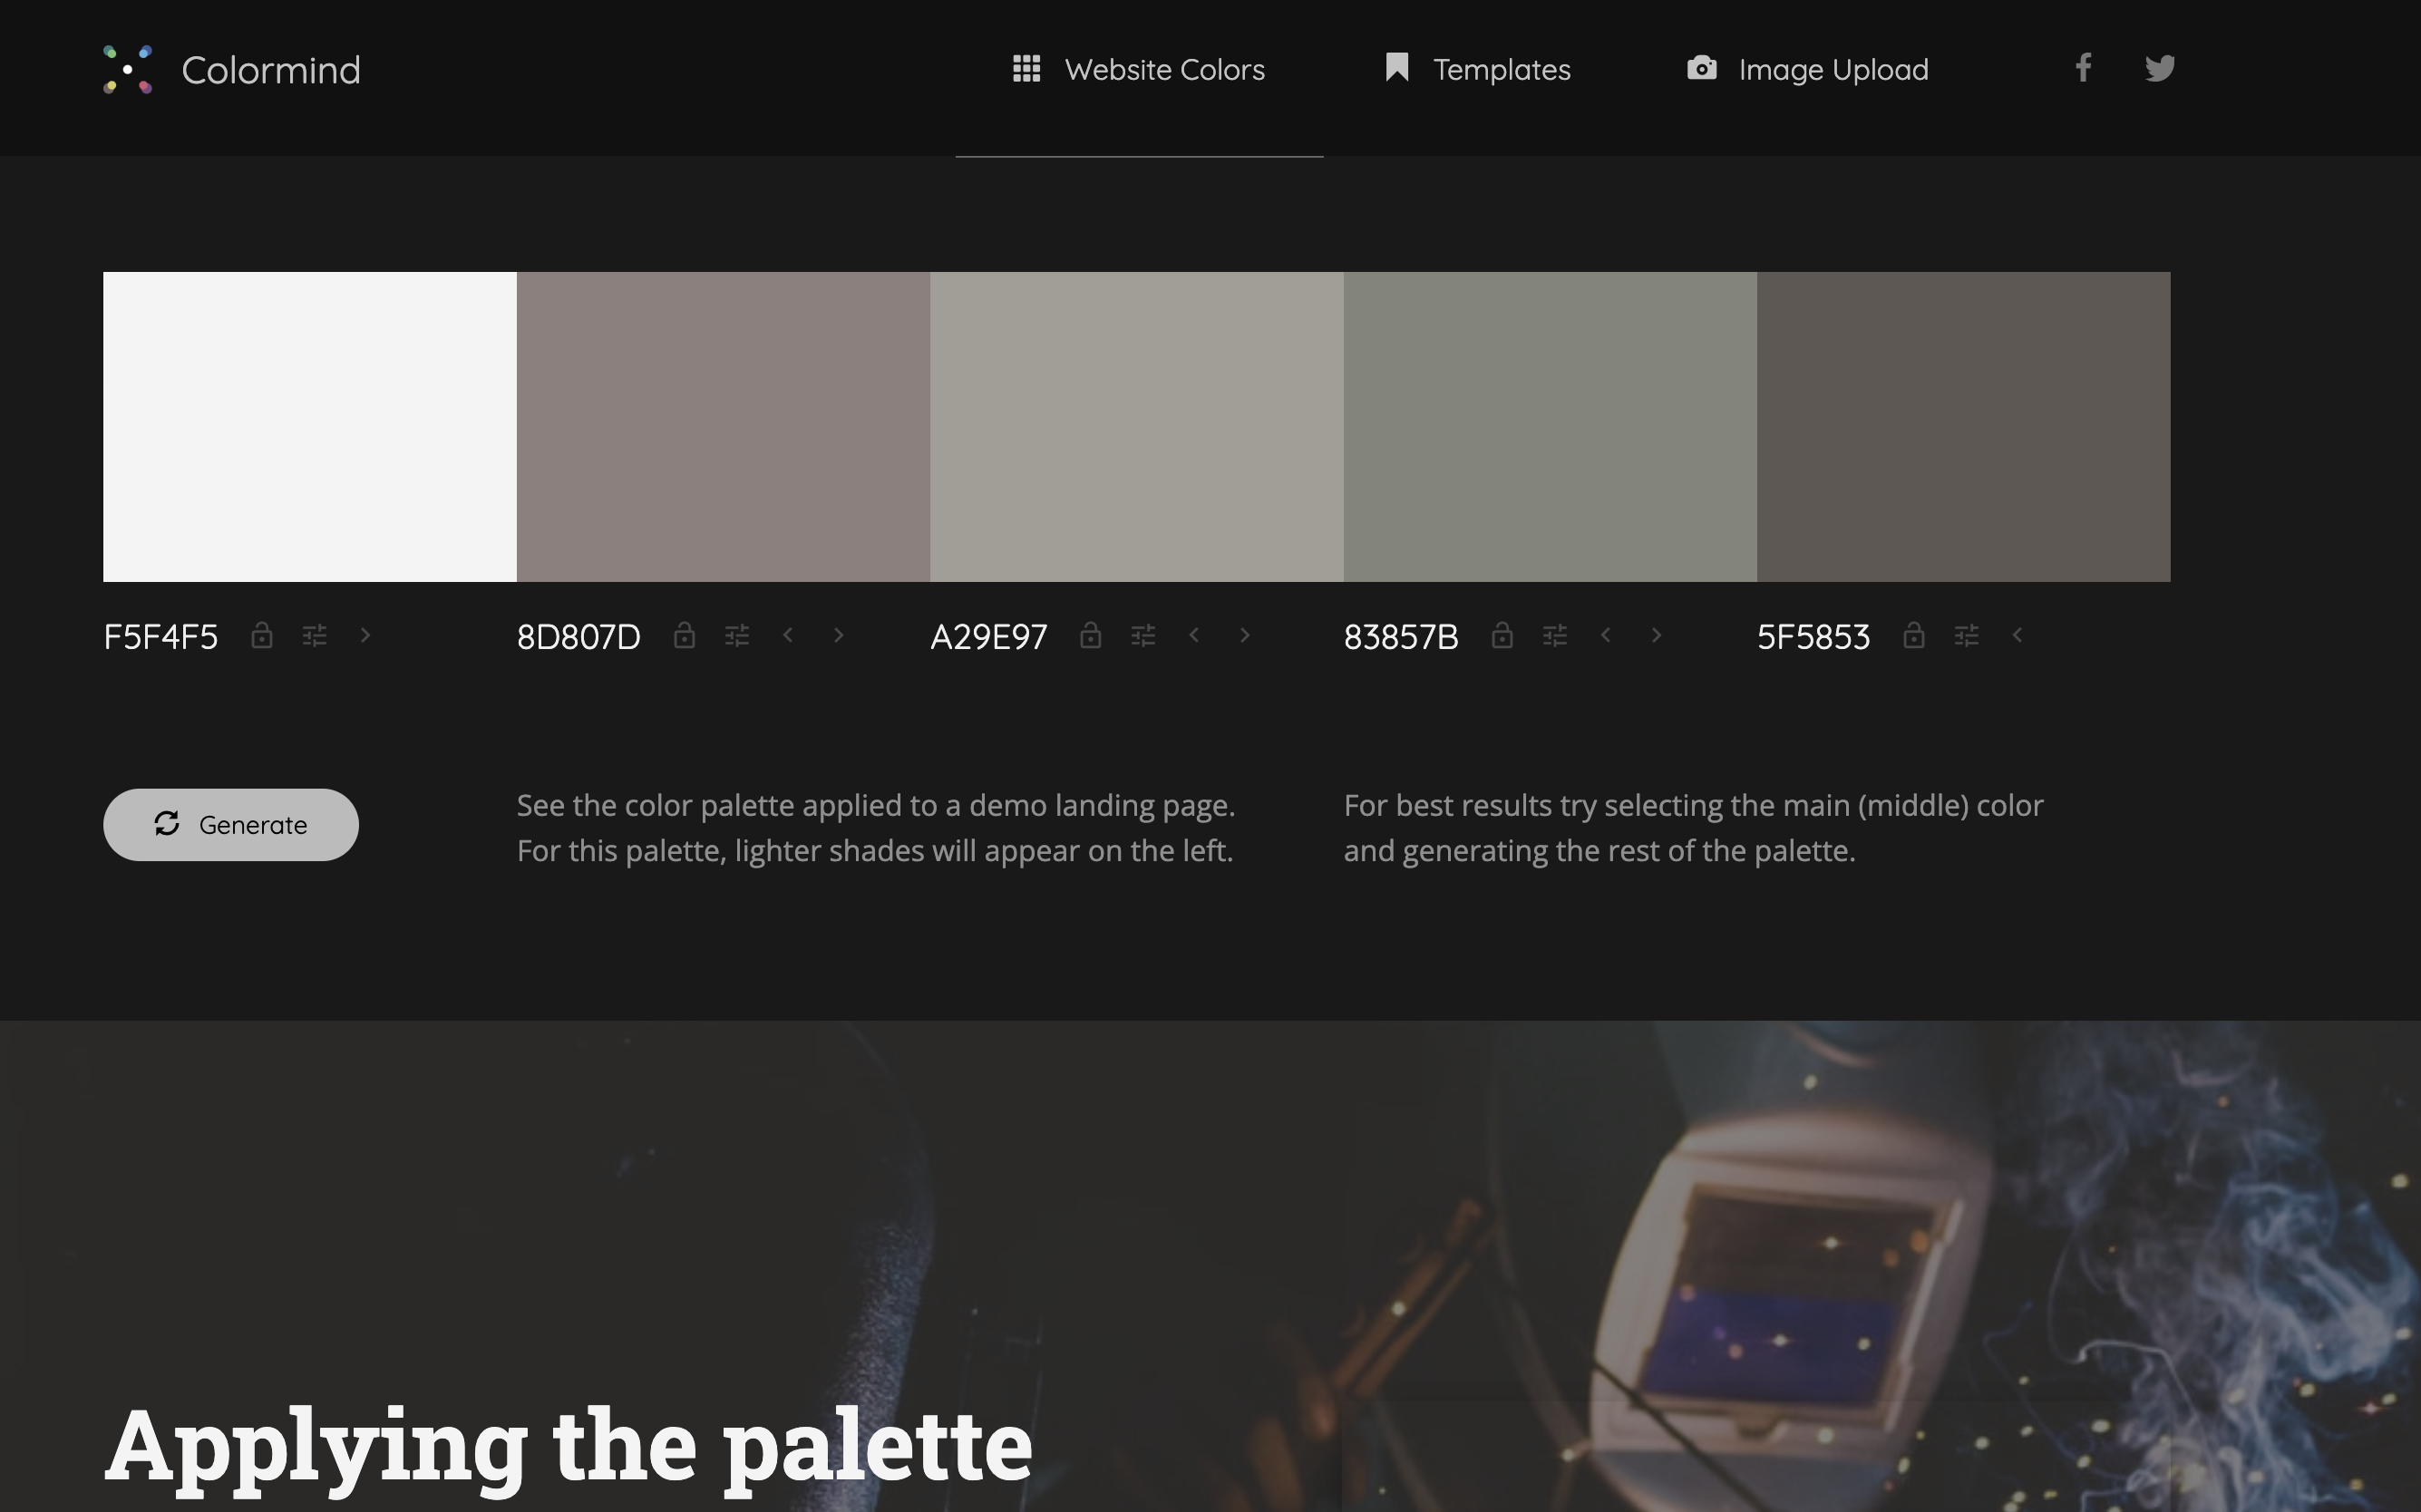Click the sliders icon on 5F5853 color
Image resolution: width=2421 pixels, height=1512 pixels.
[1967, 634]
